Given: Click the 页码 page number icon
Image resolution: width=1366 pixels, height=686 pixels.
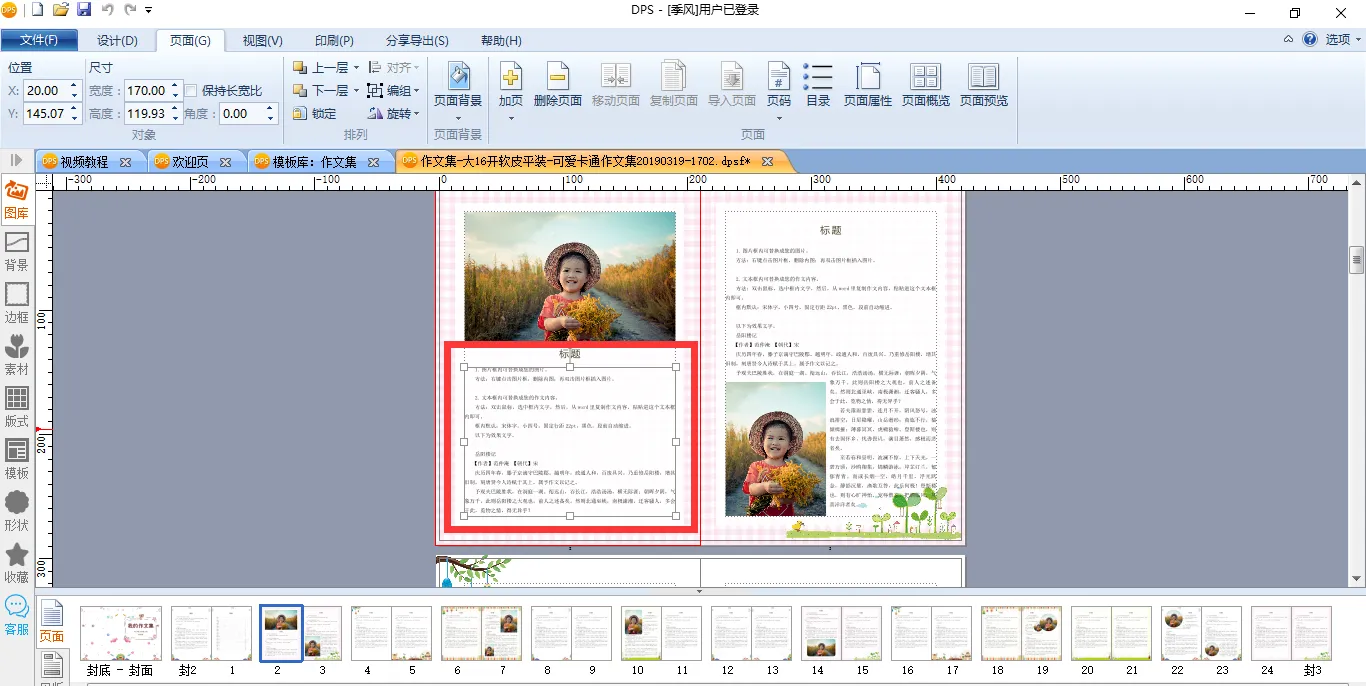Looking at the screenshot, I should click(x=778, y=78).
